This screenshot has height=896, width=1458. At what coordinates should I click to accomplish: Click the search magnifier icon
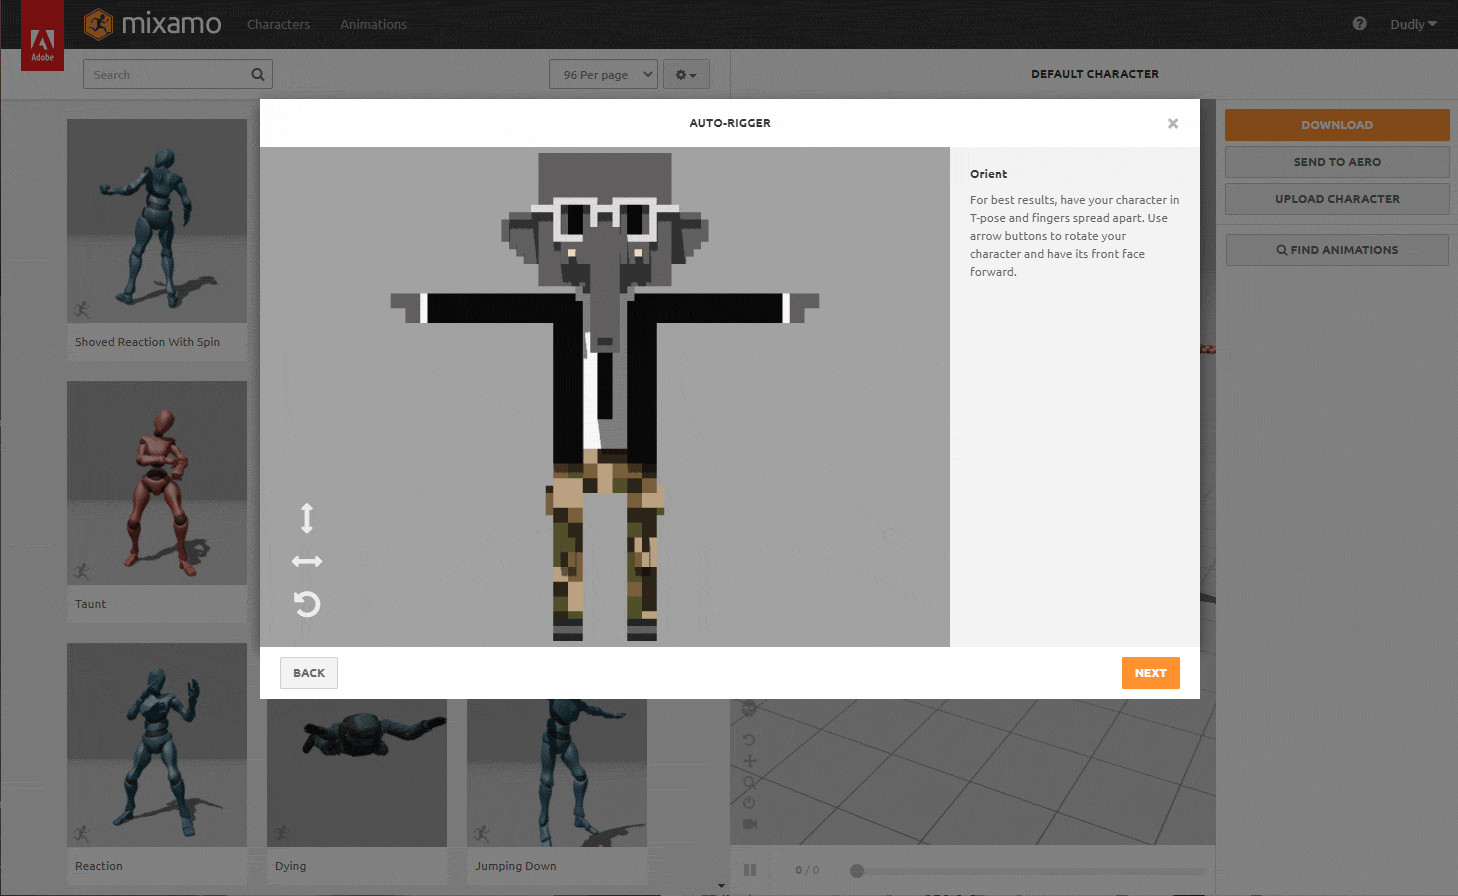[258, 74]
